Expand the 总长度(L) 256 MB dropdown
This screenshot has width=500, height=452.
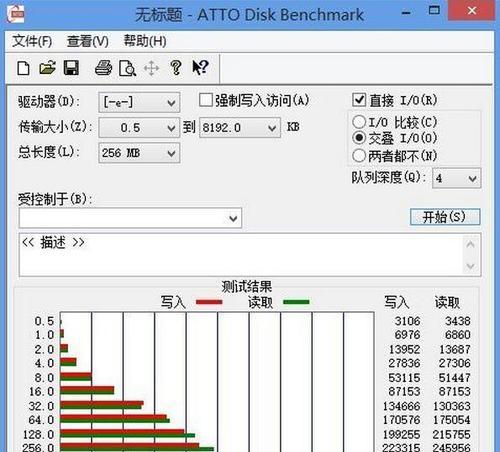139,153
